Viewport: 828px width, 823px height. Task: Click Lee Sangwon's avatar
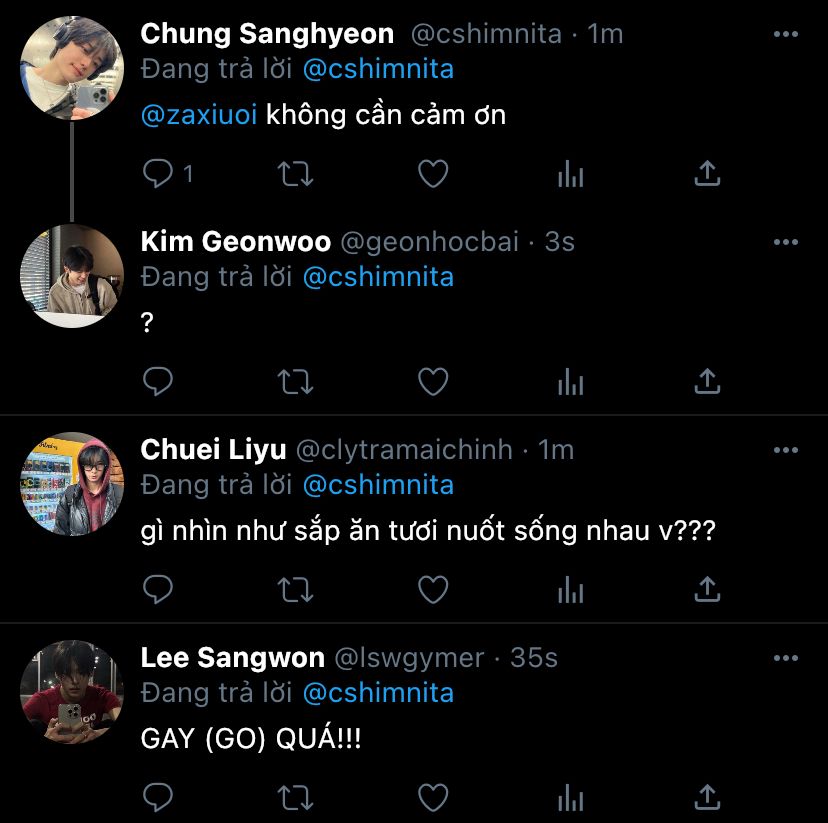point(72,692)
